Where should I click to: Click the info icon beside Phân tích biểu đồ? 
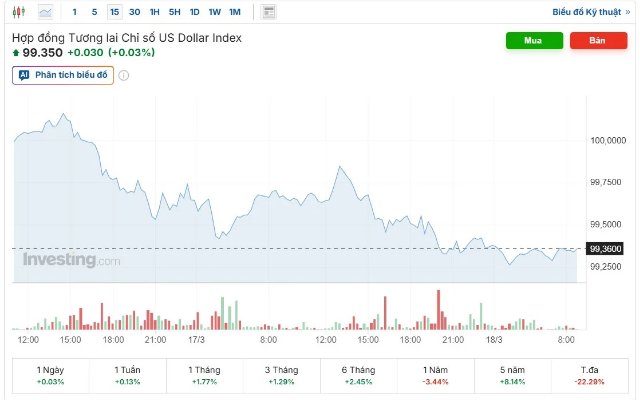click(x=124, y=75)
